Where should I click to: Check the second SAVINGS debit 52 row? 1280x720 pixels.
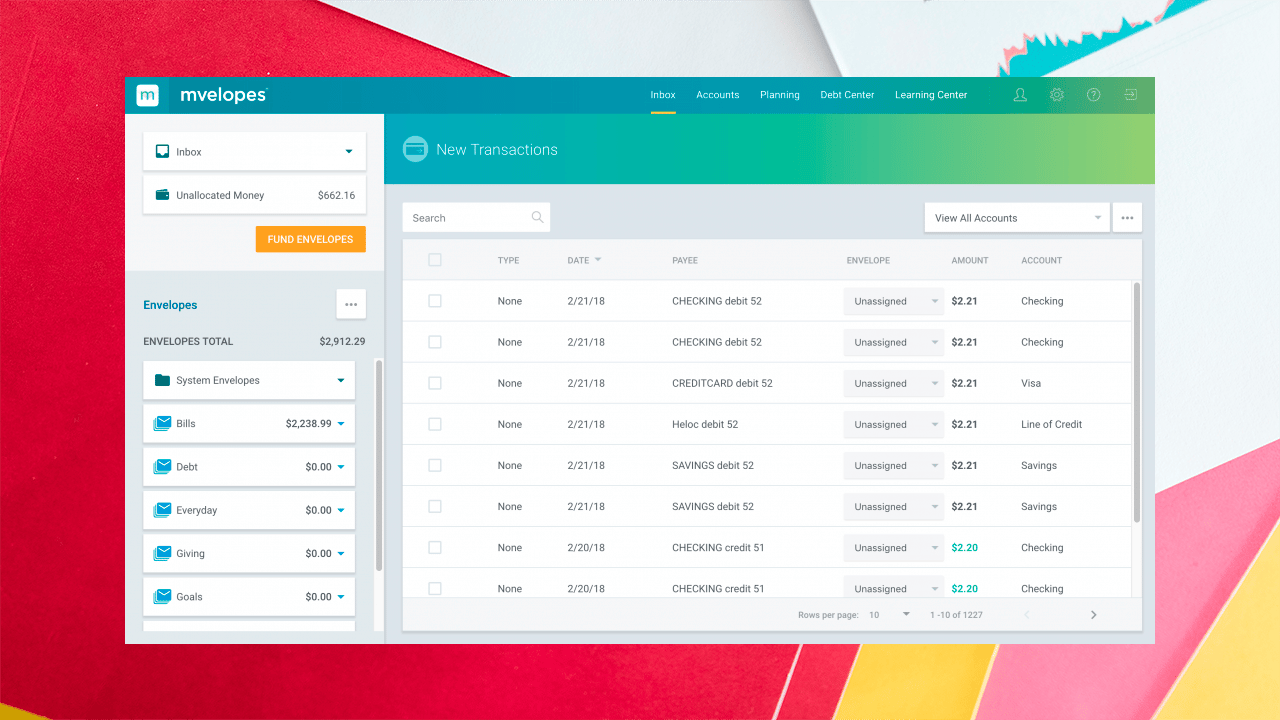[435, 506]
